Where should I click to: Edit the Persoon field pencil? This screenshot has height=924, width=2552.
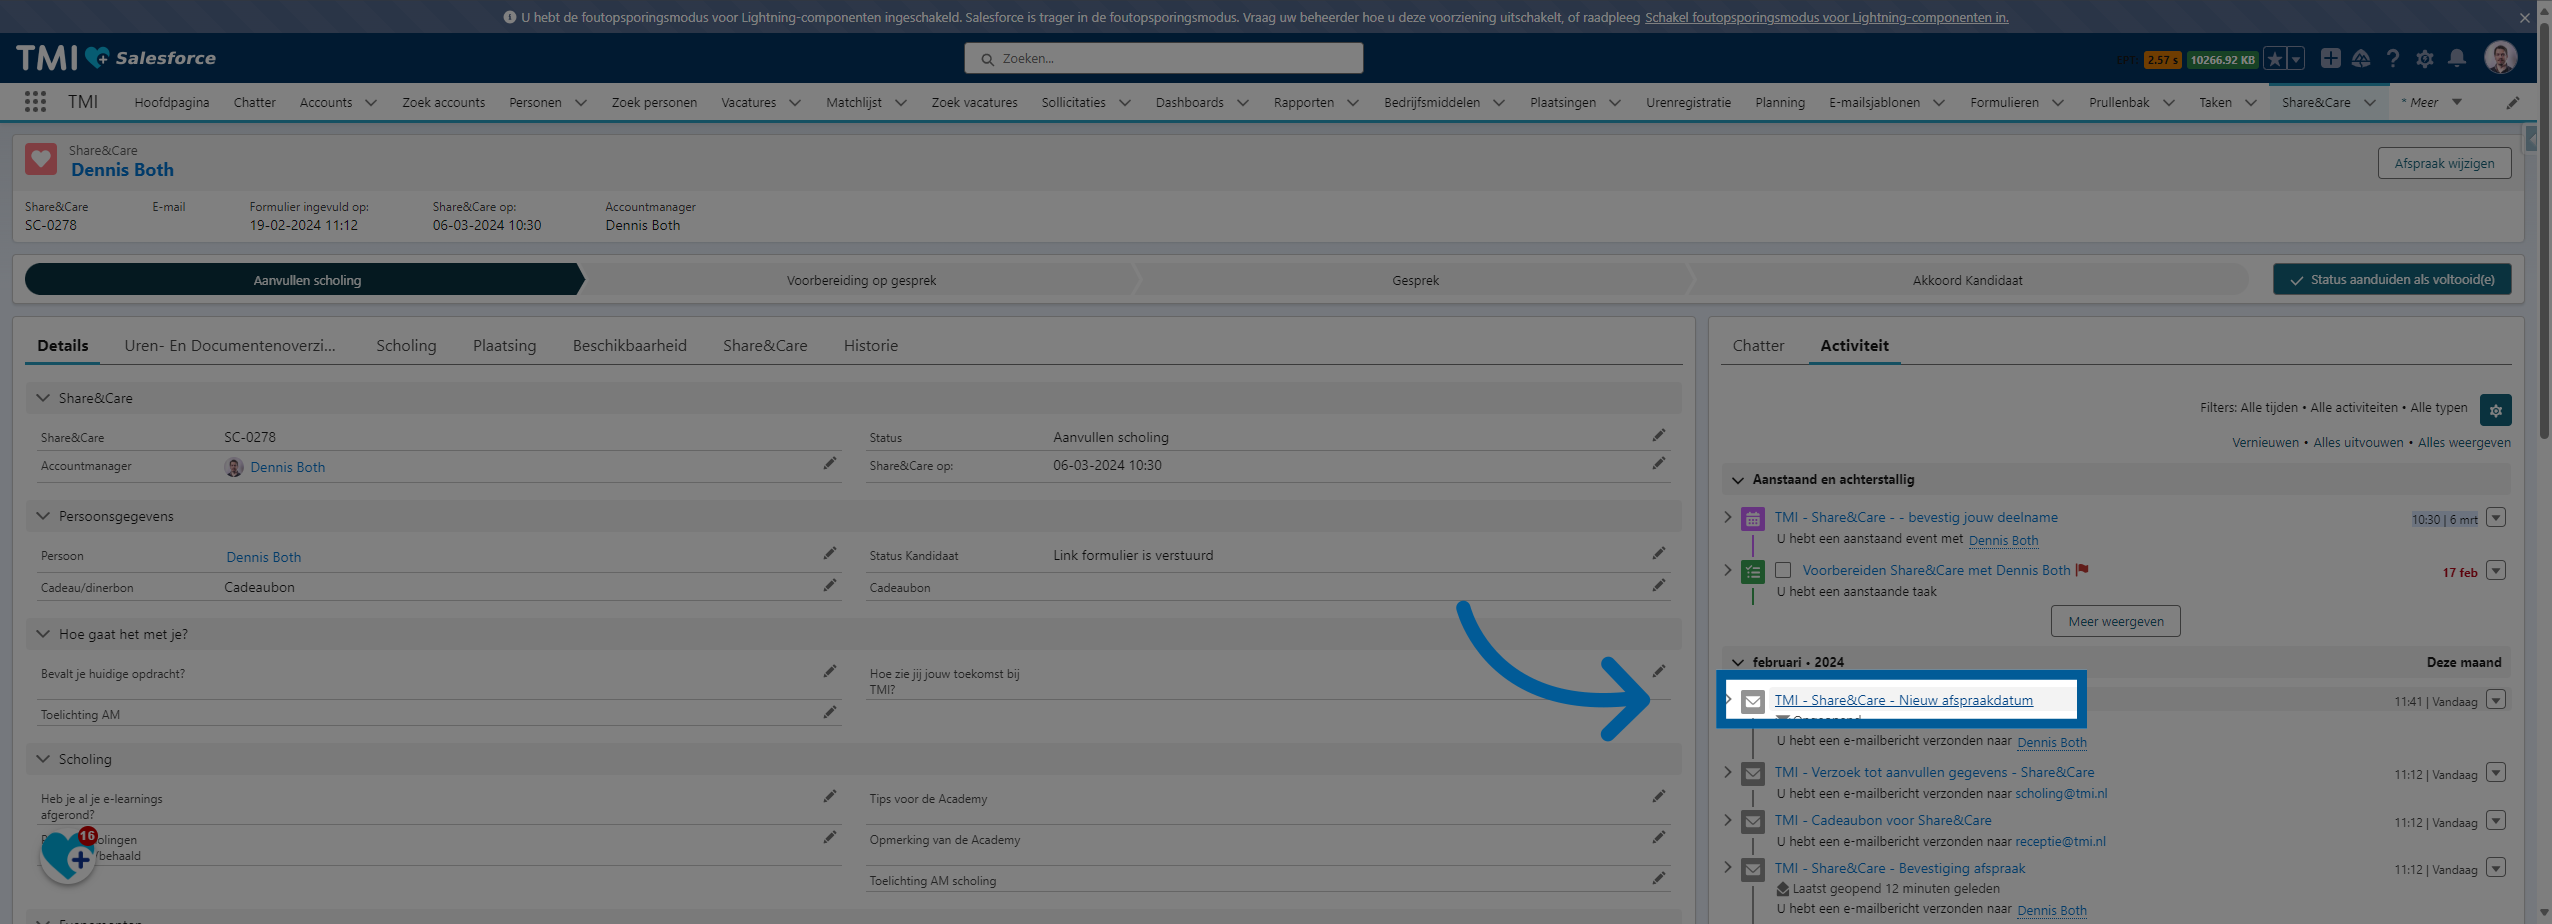[829, 553]
